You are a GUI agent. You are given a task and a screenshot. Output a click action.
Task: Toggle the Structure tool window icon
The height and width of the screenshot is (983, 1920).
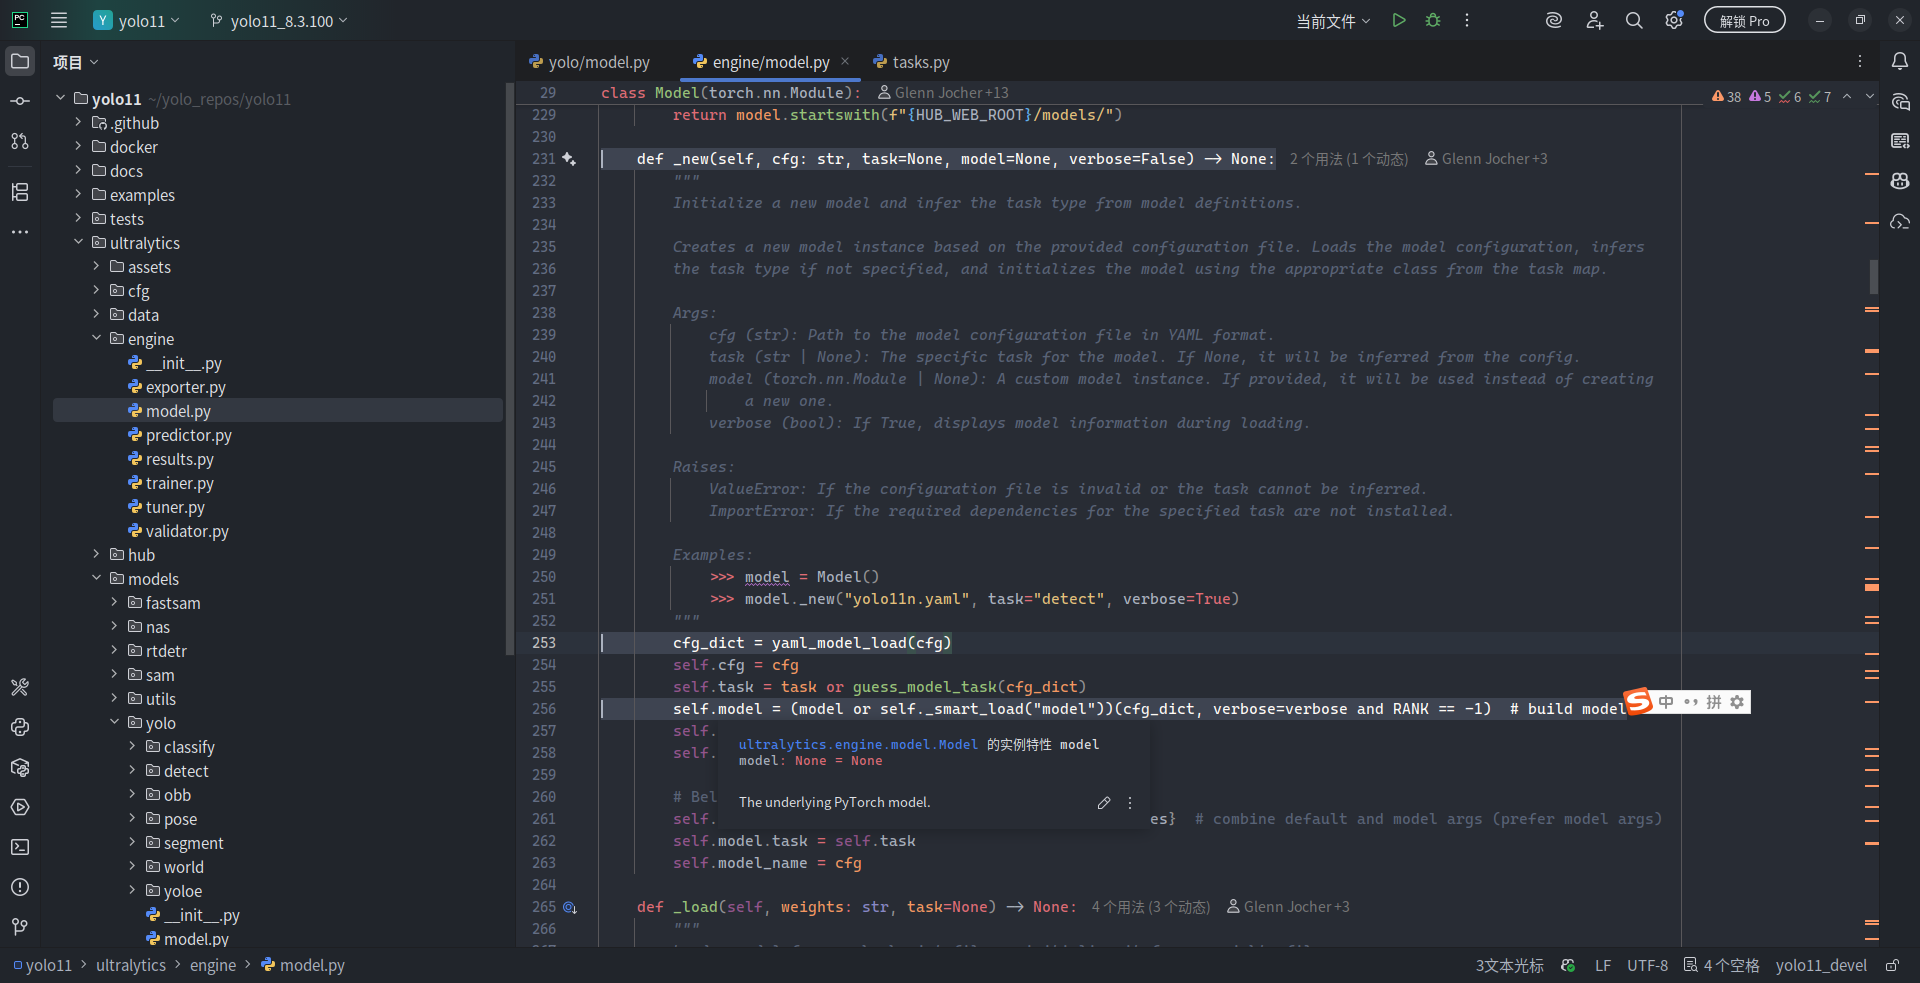coord(20,191)
